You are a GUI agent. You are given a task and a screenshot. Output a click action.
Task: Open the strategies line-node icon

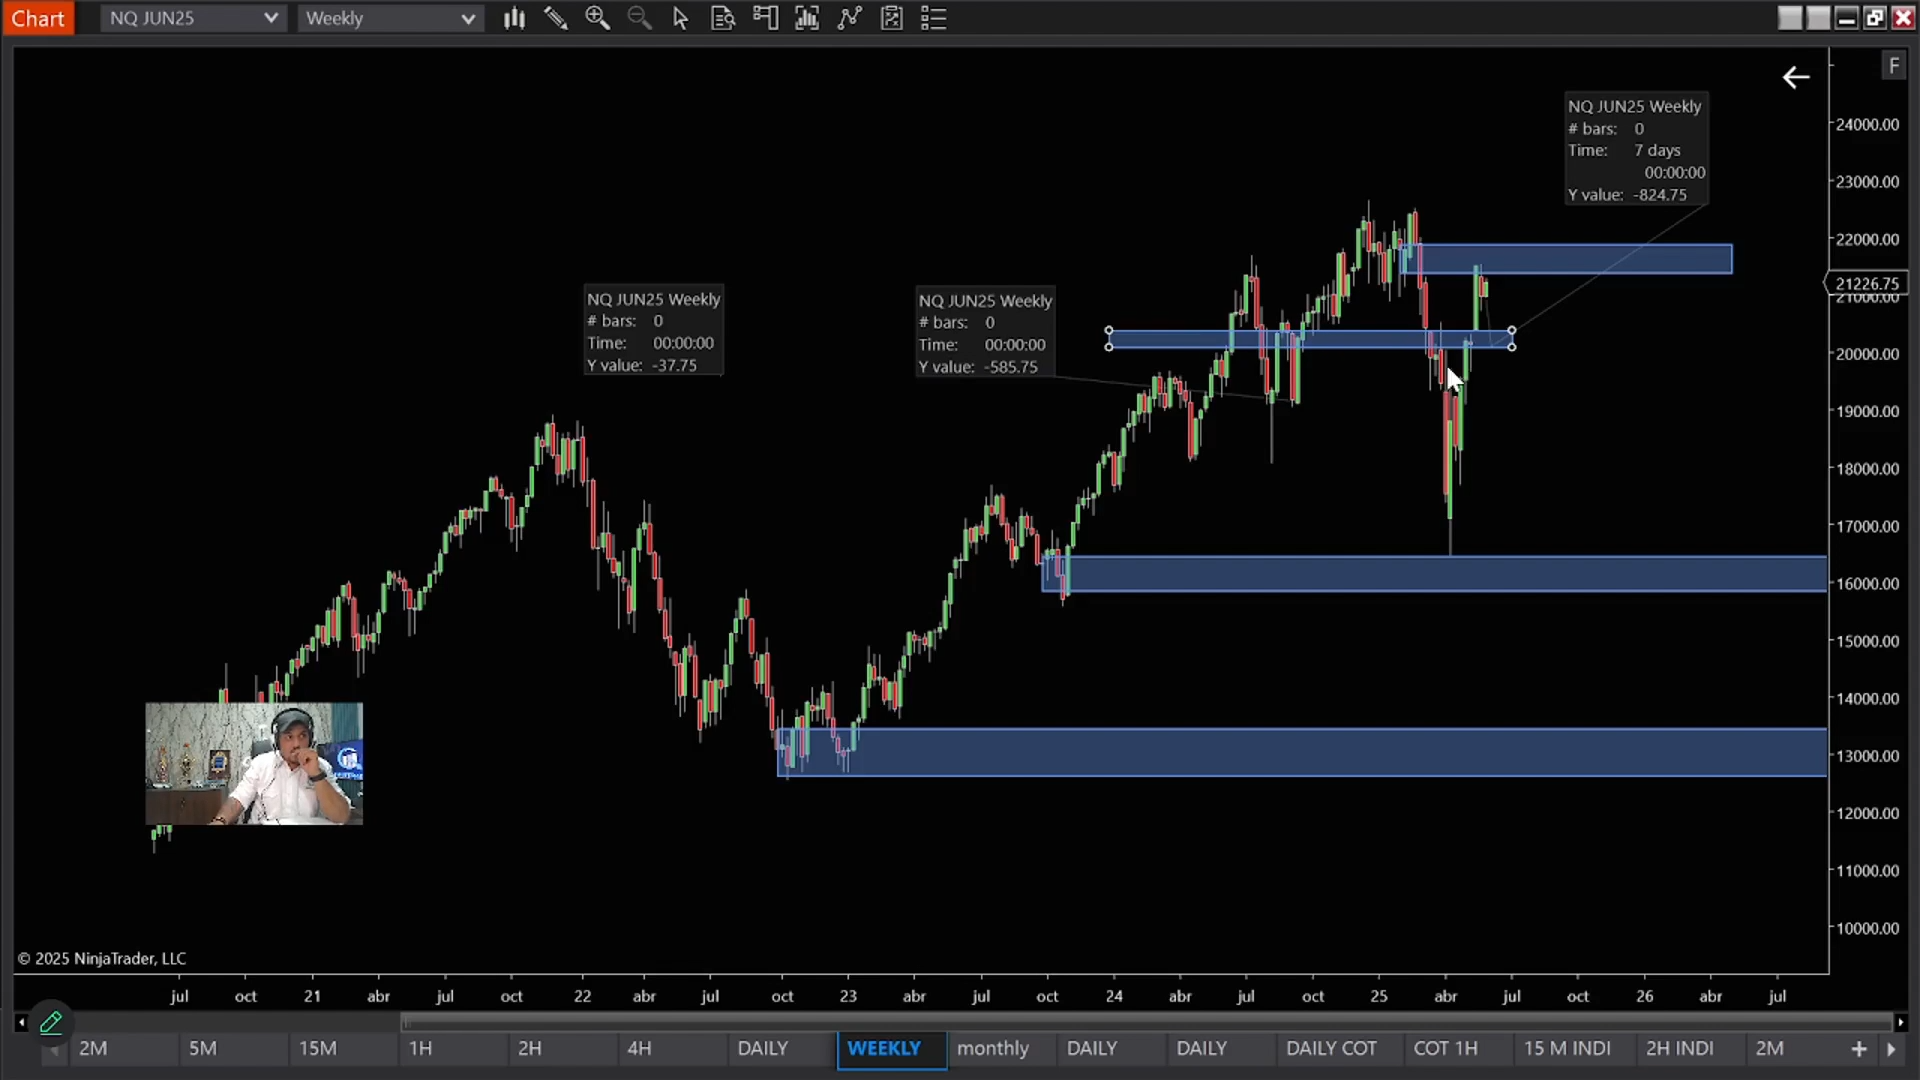tap(850, 18)
